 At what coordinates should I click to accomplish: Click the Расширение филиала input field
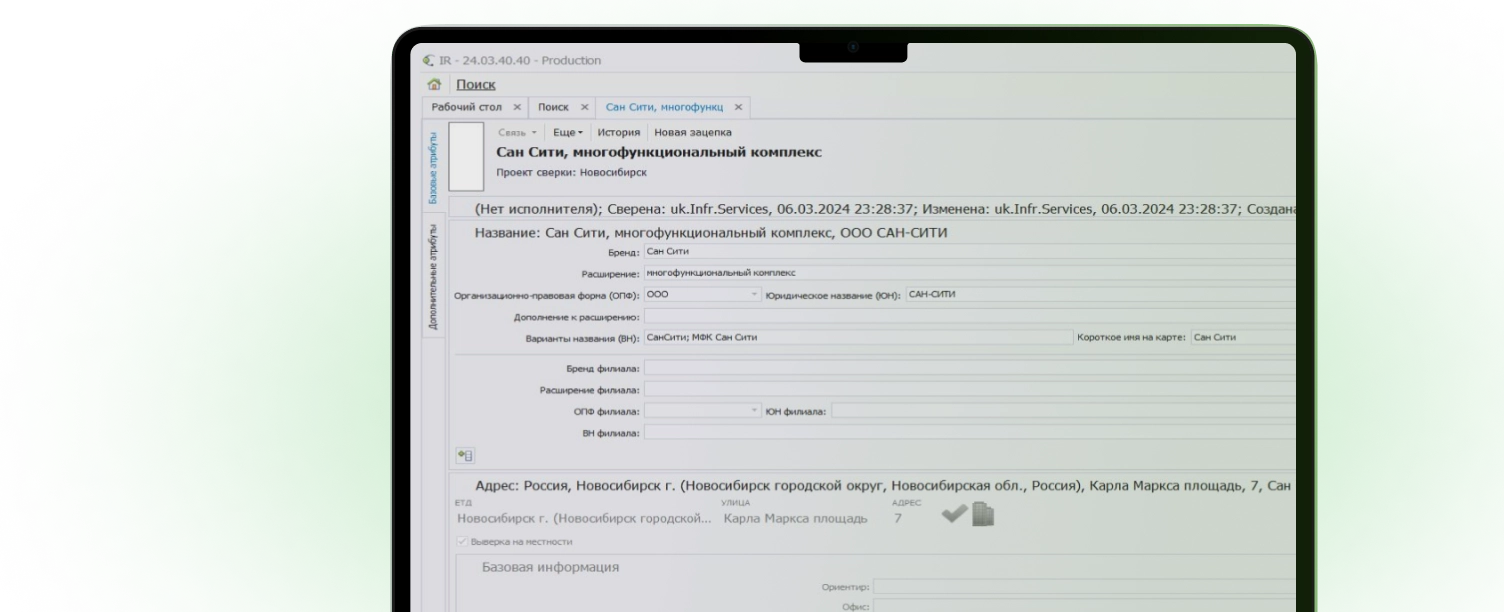click(x=970, y=390)
